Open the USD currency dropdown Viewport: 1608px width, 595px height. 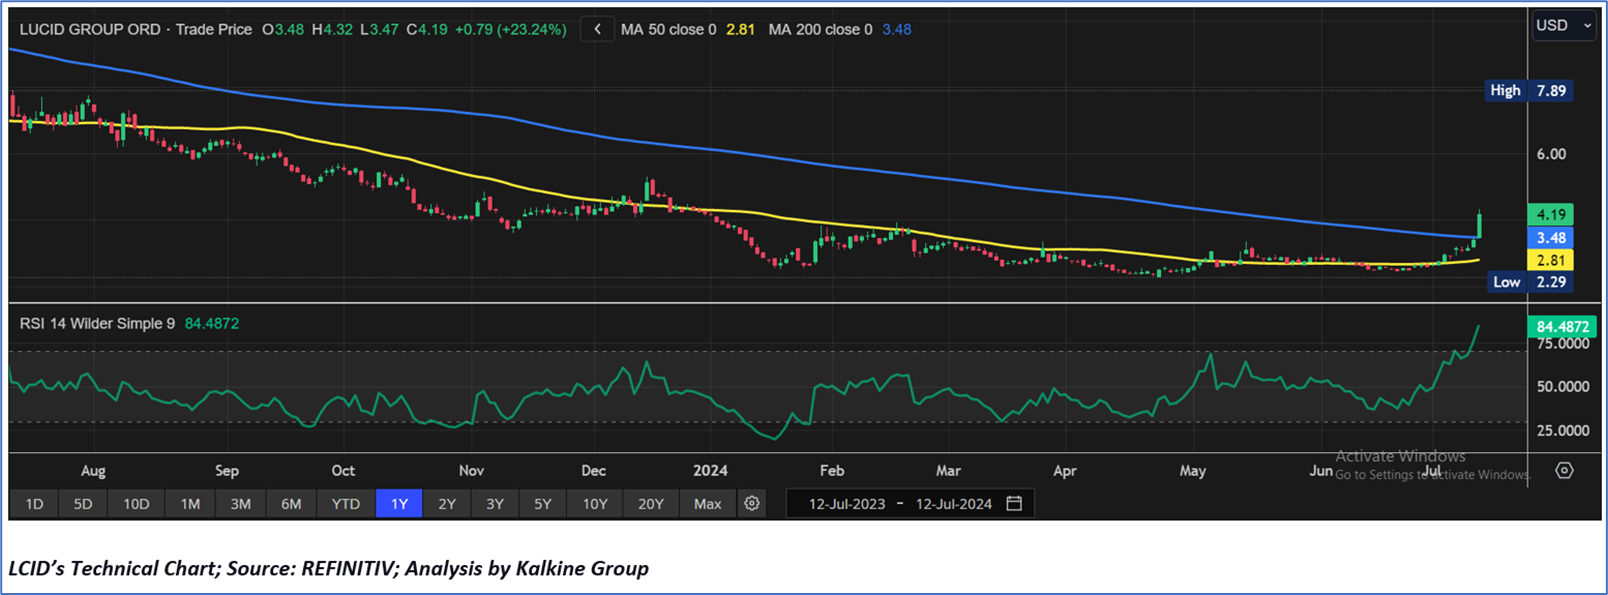point(1563,26)
